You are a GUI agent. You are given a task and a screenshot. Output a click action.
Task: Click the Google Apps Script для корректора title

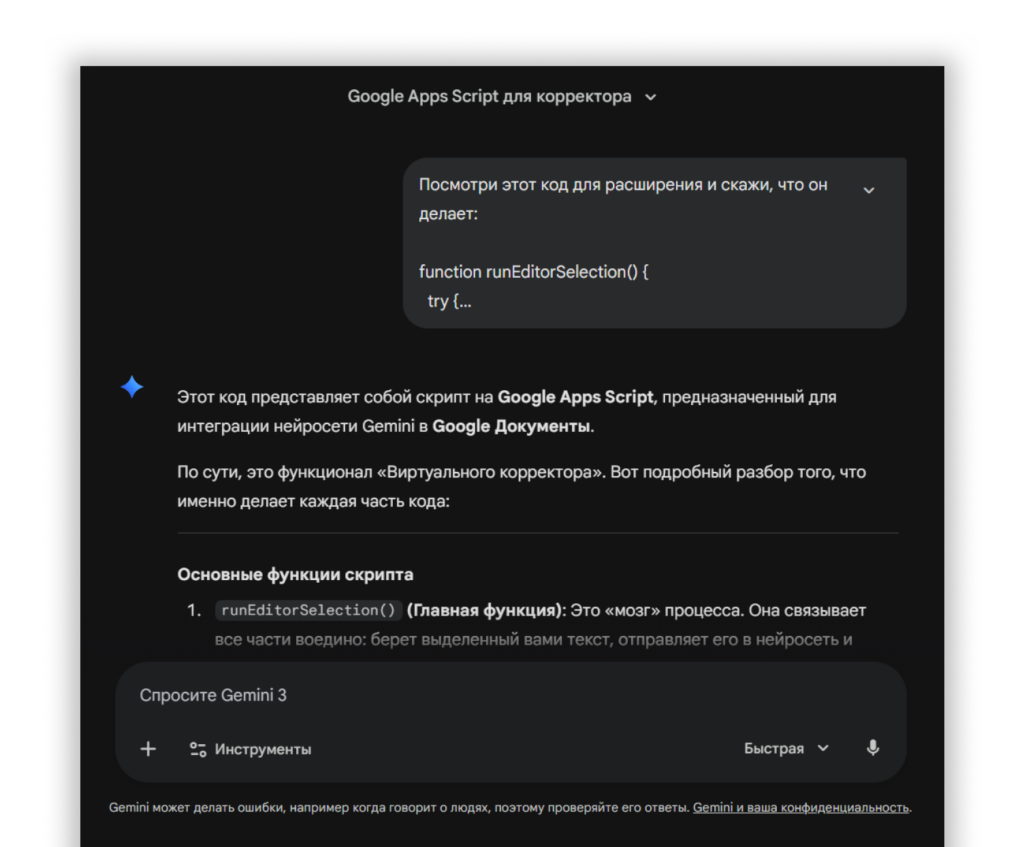click(489, 97)
